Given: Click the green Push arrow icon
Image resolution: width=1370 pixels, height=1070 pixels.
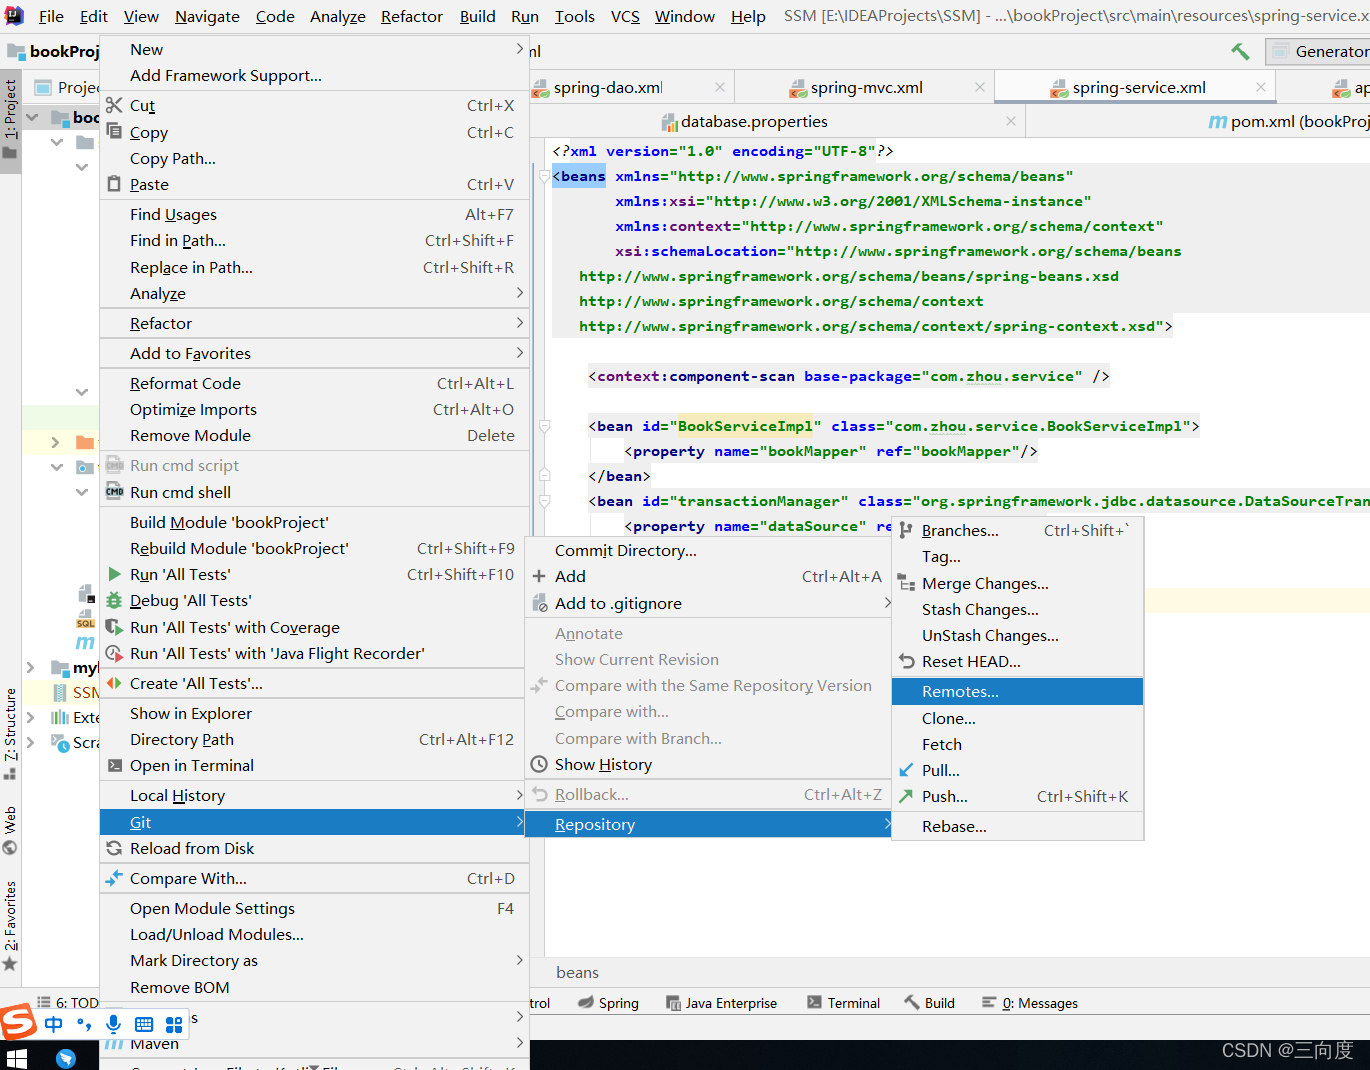Looking at the screenshot, I should 906,796.
